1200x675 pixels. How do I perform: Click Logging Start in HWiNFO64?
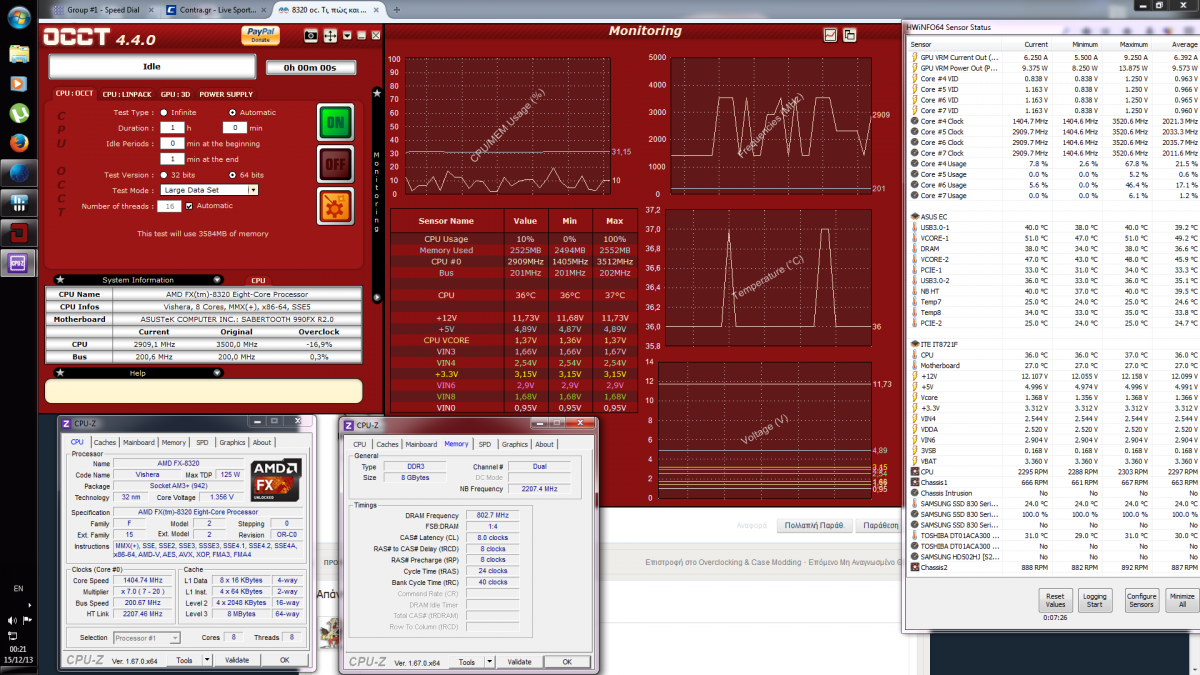coord(1095,600)
